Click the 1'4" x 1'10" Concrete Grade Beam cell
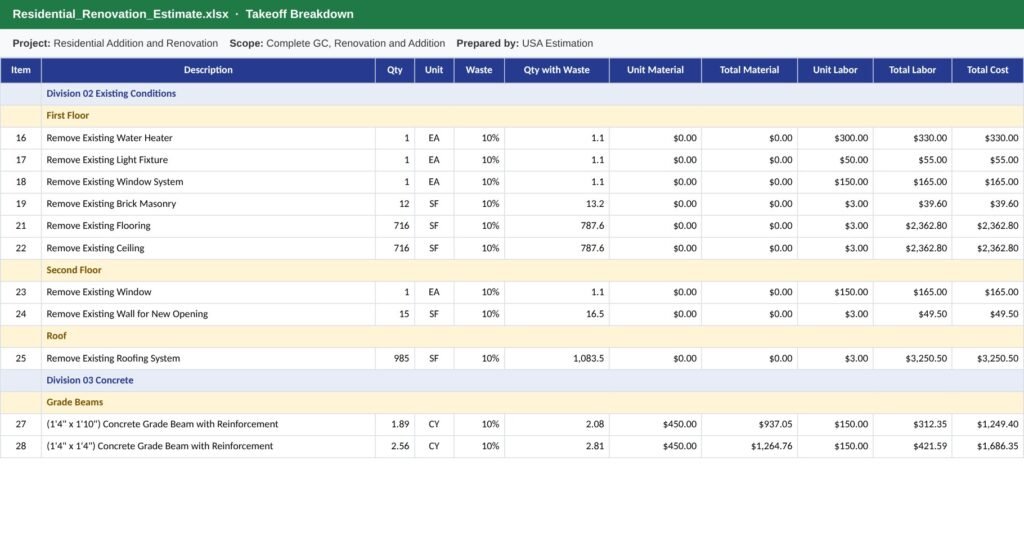Screen dimensions: 1024x551 208,424
